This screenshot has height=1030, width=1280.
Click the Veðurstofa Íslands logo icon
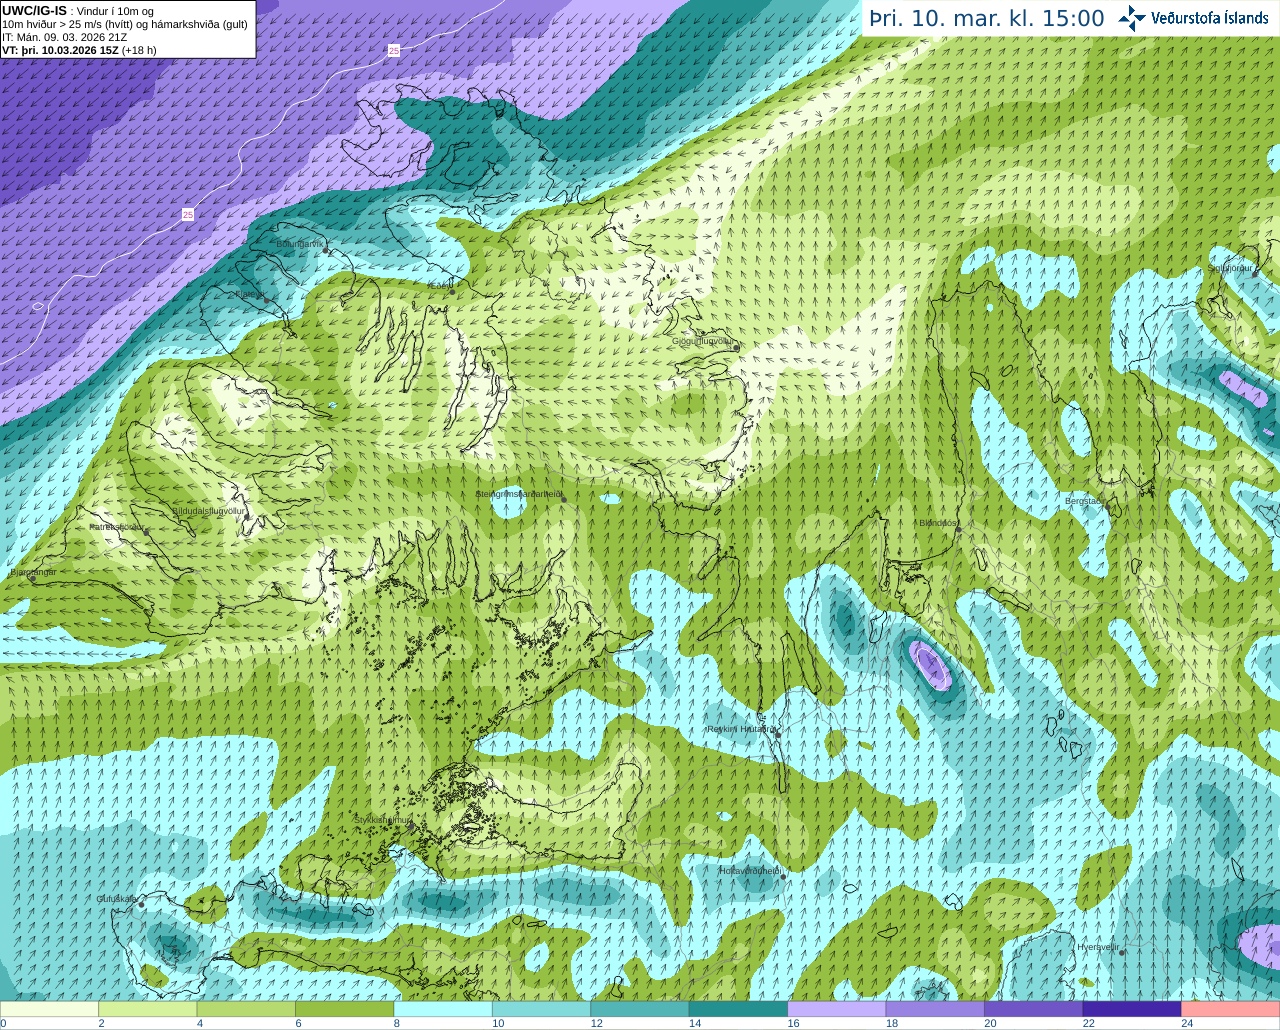point(1131,18)
